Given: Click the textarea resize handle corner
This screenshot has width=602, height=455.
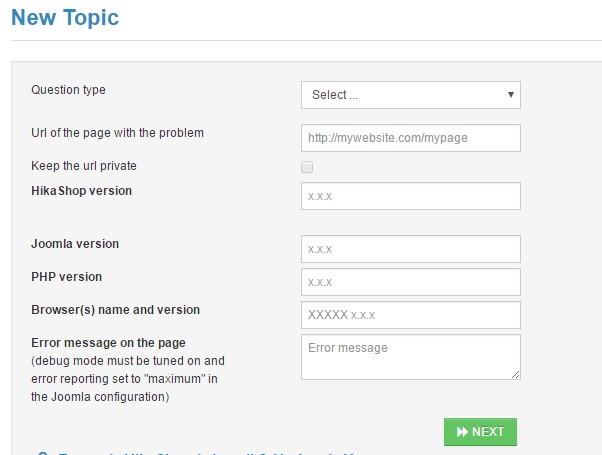Looking at the screenshot, I should pos(516,375).
